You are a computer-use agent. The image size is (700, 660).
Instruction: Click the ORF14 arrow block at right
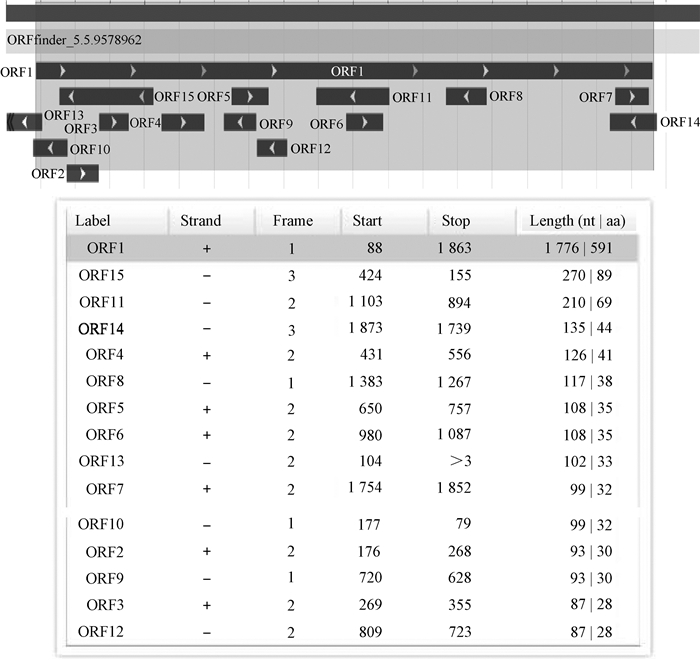pos(633,122)
